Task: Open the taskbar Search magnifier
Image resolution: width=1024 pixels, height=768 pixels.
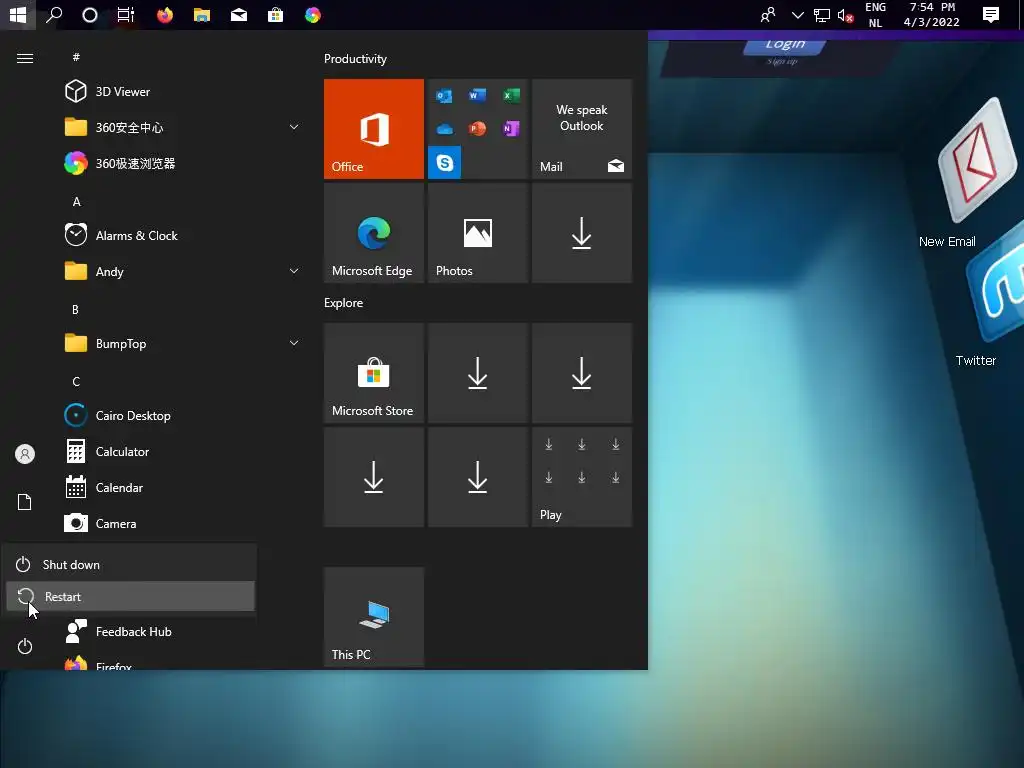Action: pyautogui.click(x=54, y=14)
